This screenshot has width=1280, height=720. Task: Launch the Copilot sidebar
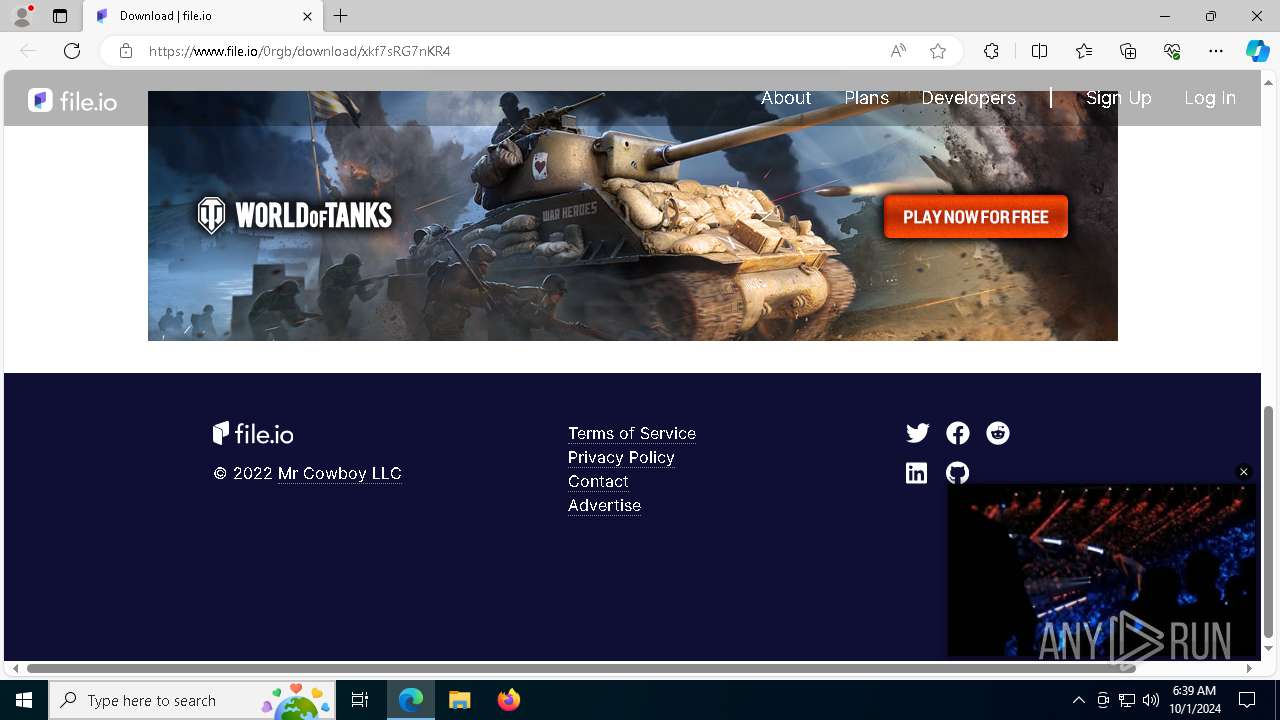(1257, 51)
